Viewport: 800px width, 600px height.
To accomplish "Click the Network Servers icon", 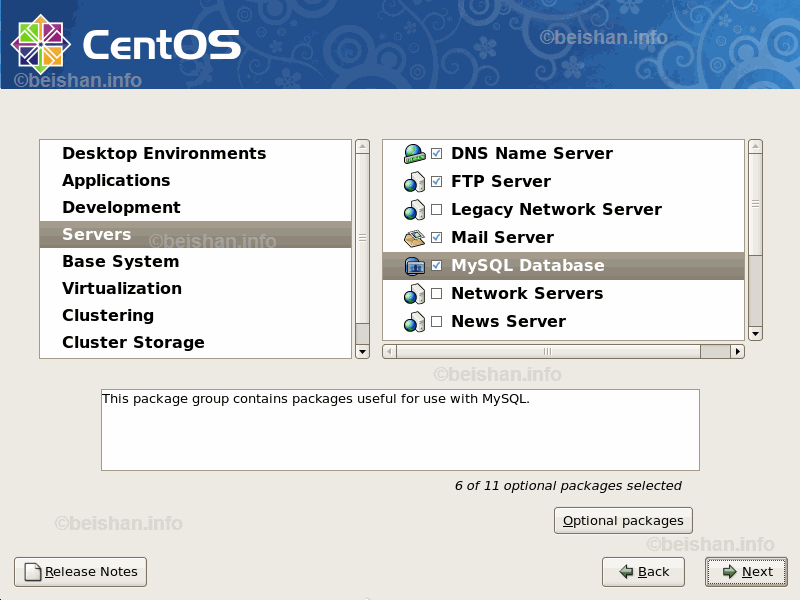I will (x=414, y=294).
